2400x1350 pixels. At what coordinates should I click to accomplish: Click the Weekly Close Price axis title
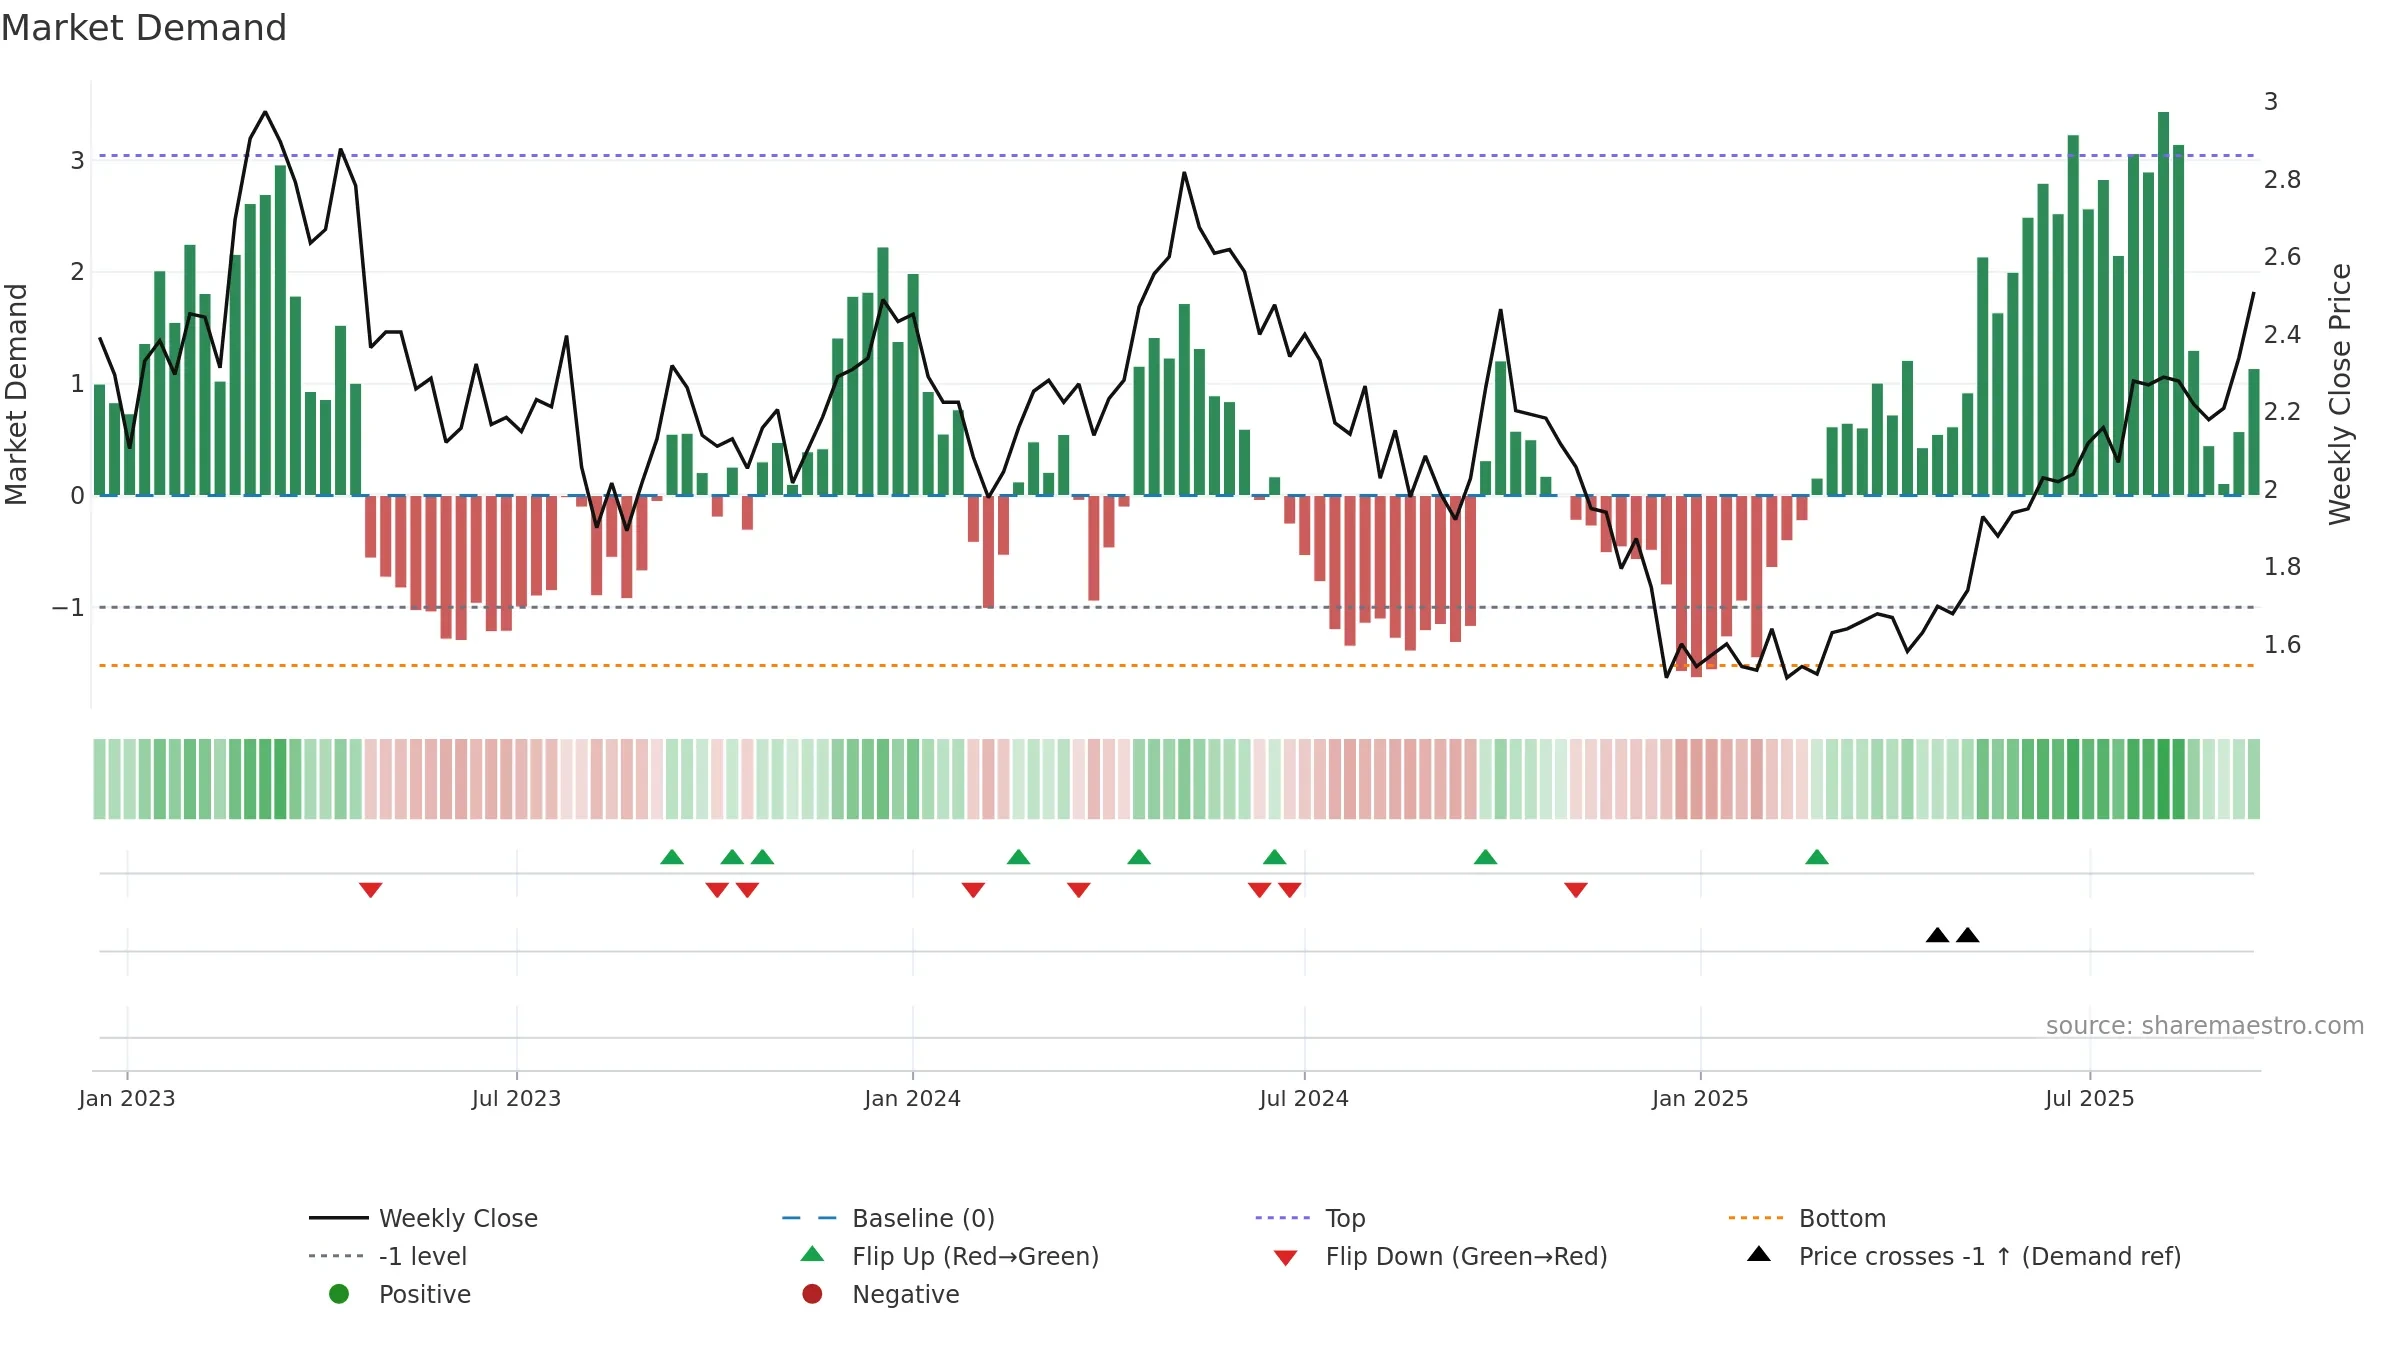coord(2340,394)
